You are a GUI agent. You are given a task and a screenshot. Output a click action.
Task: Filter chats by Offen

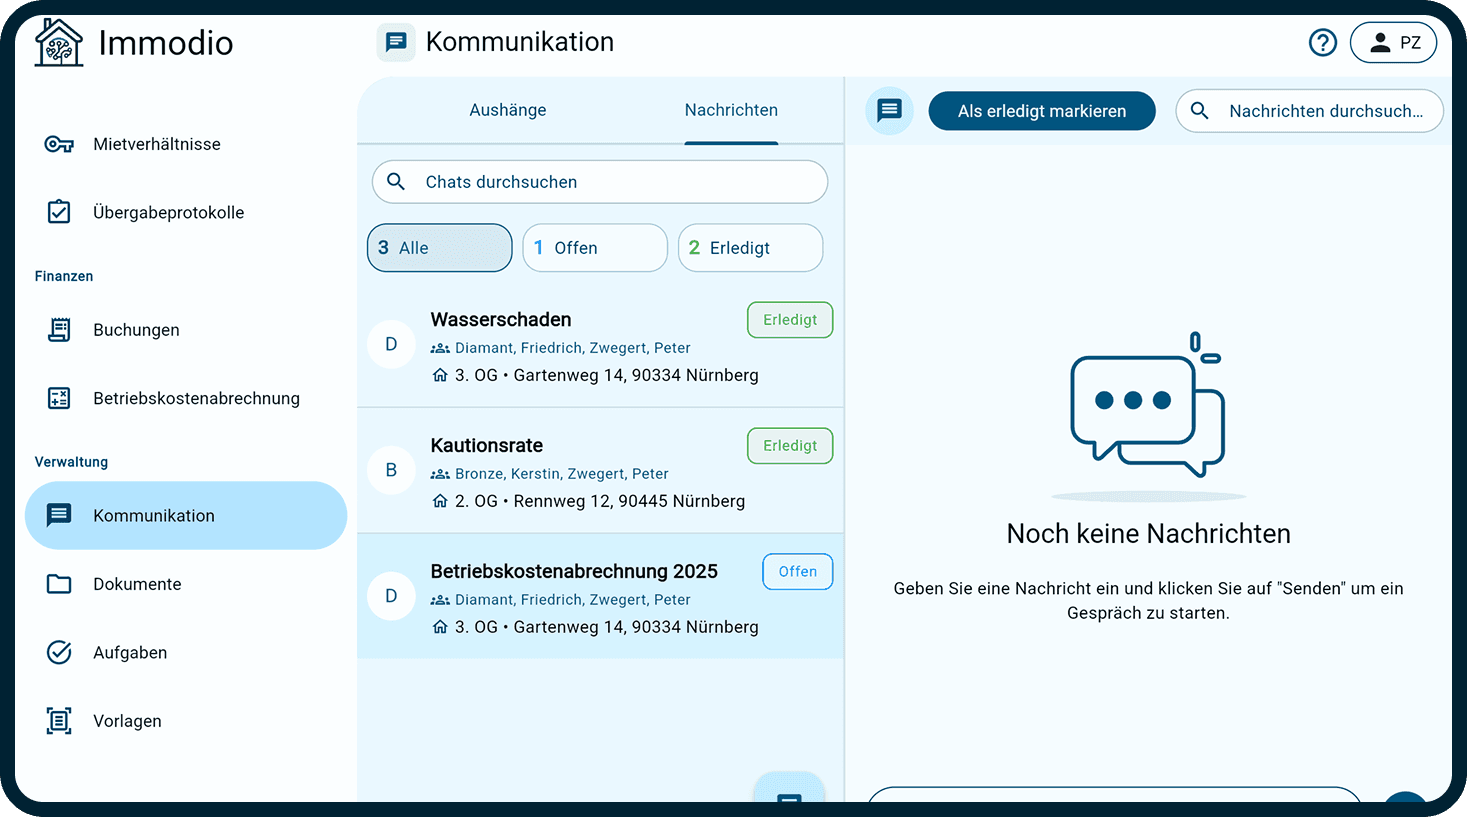click(x=595, y=248)
